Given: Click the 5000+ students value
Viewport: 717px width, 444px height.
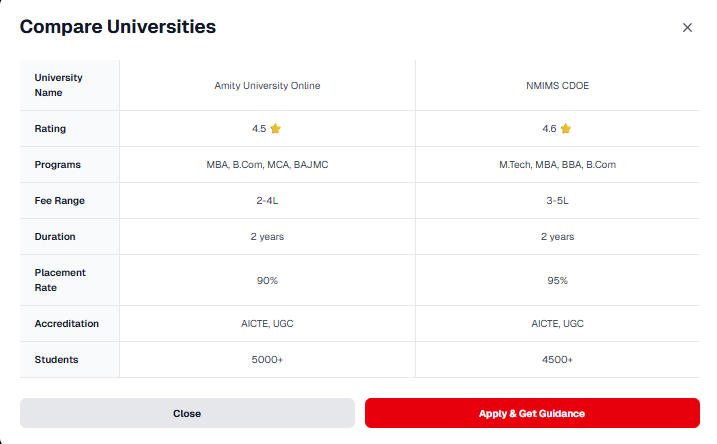Looking at the screenshot, I should (267, 359).
